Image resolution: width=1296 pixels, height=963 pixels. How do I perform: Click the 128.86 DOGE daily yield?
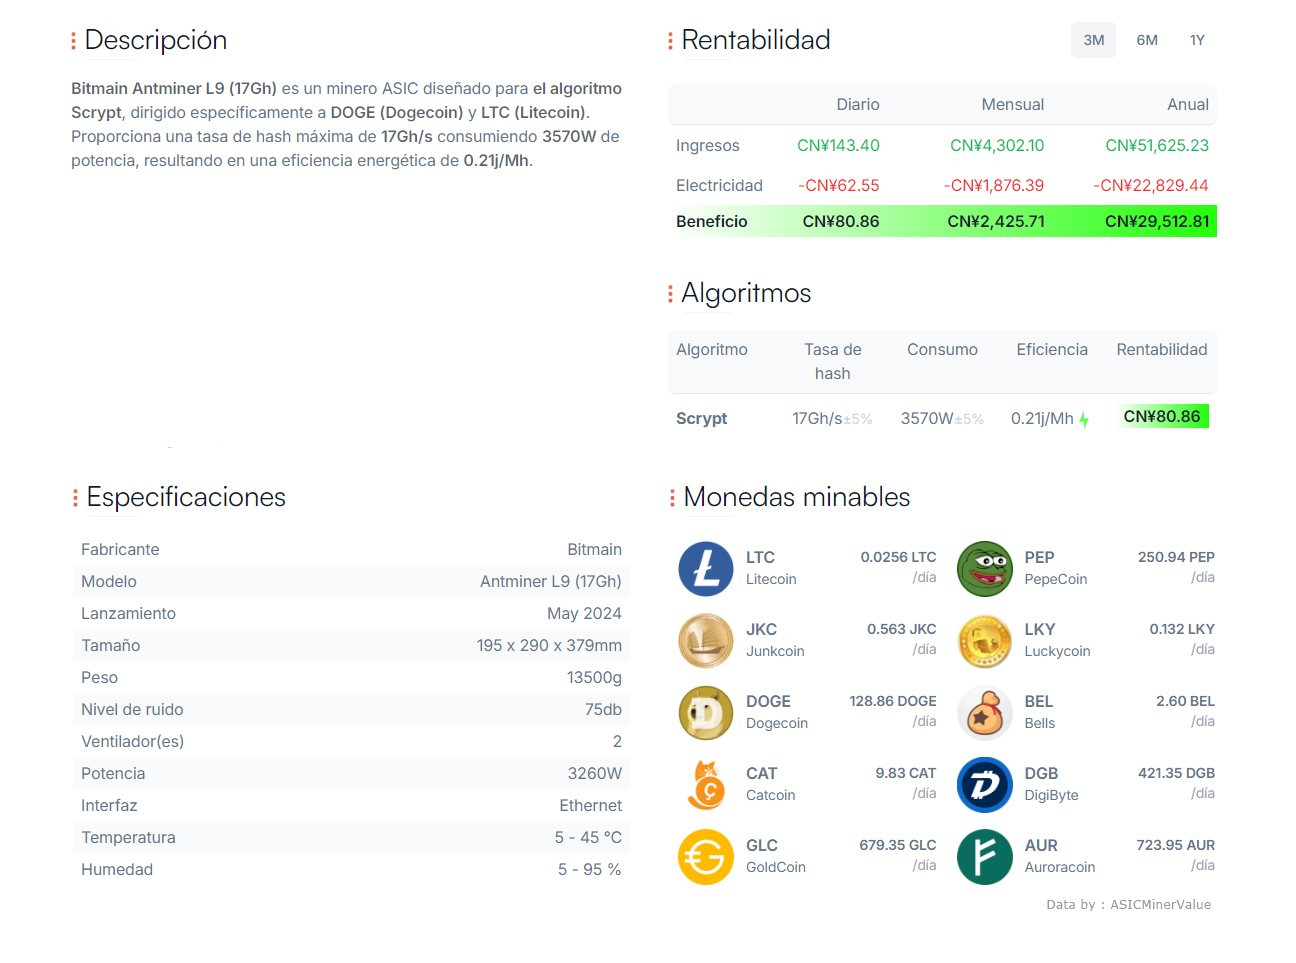tap(893, 701)
